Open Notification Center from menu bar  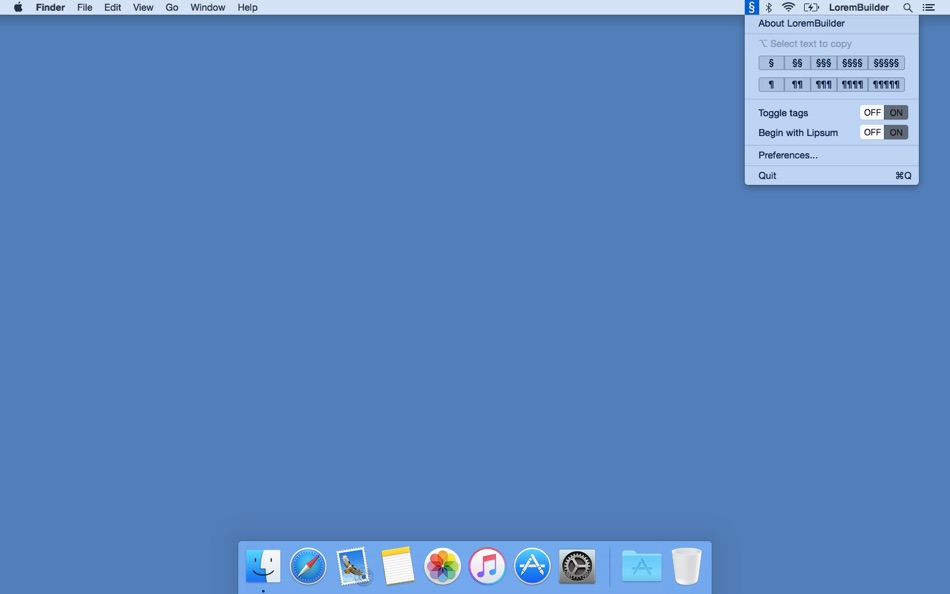[x=928, y=7]
